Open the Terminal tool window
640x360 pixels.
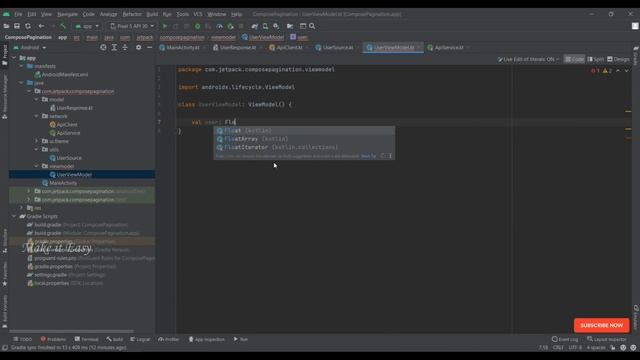87,339
